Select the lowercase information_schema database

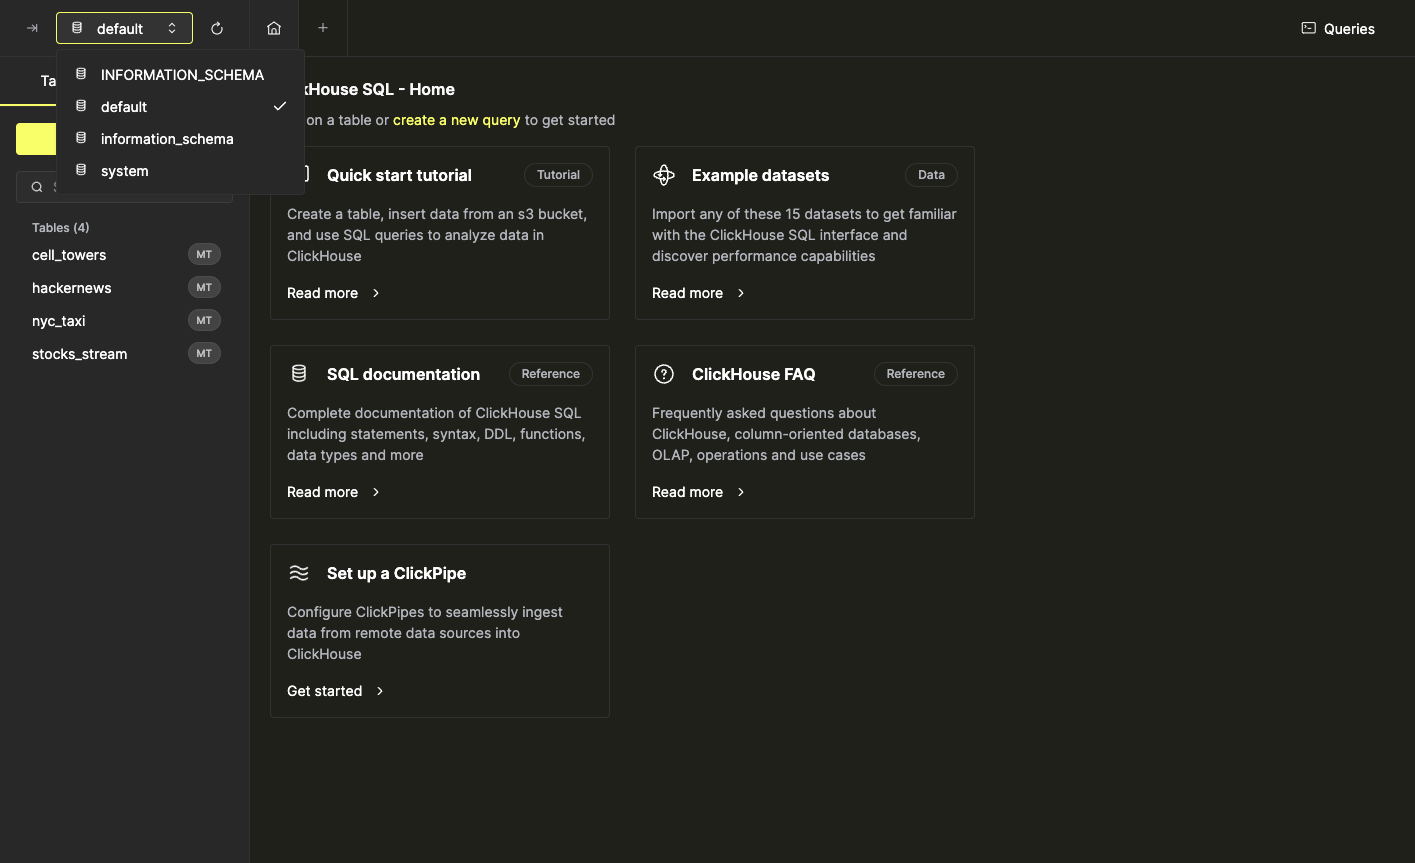(x=167, y=139)
